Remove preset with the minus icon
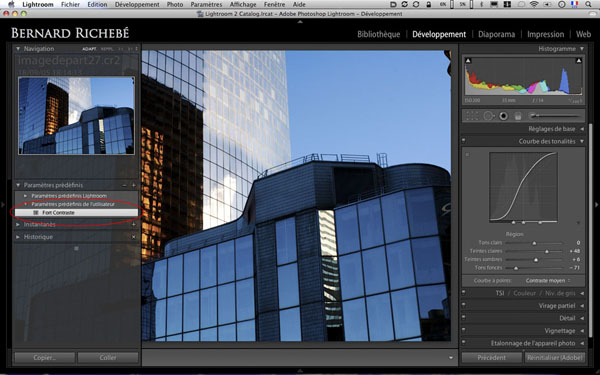 (x=124, y=185)
